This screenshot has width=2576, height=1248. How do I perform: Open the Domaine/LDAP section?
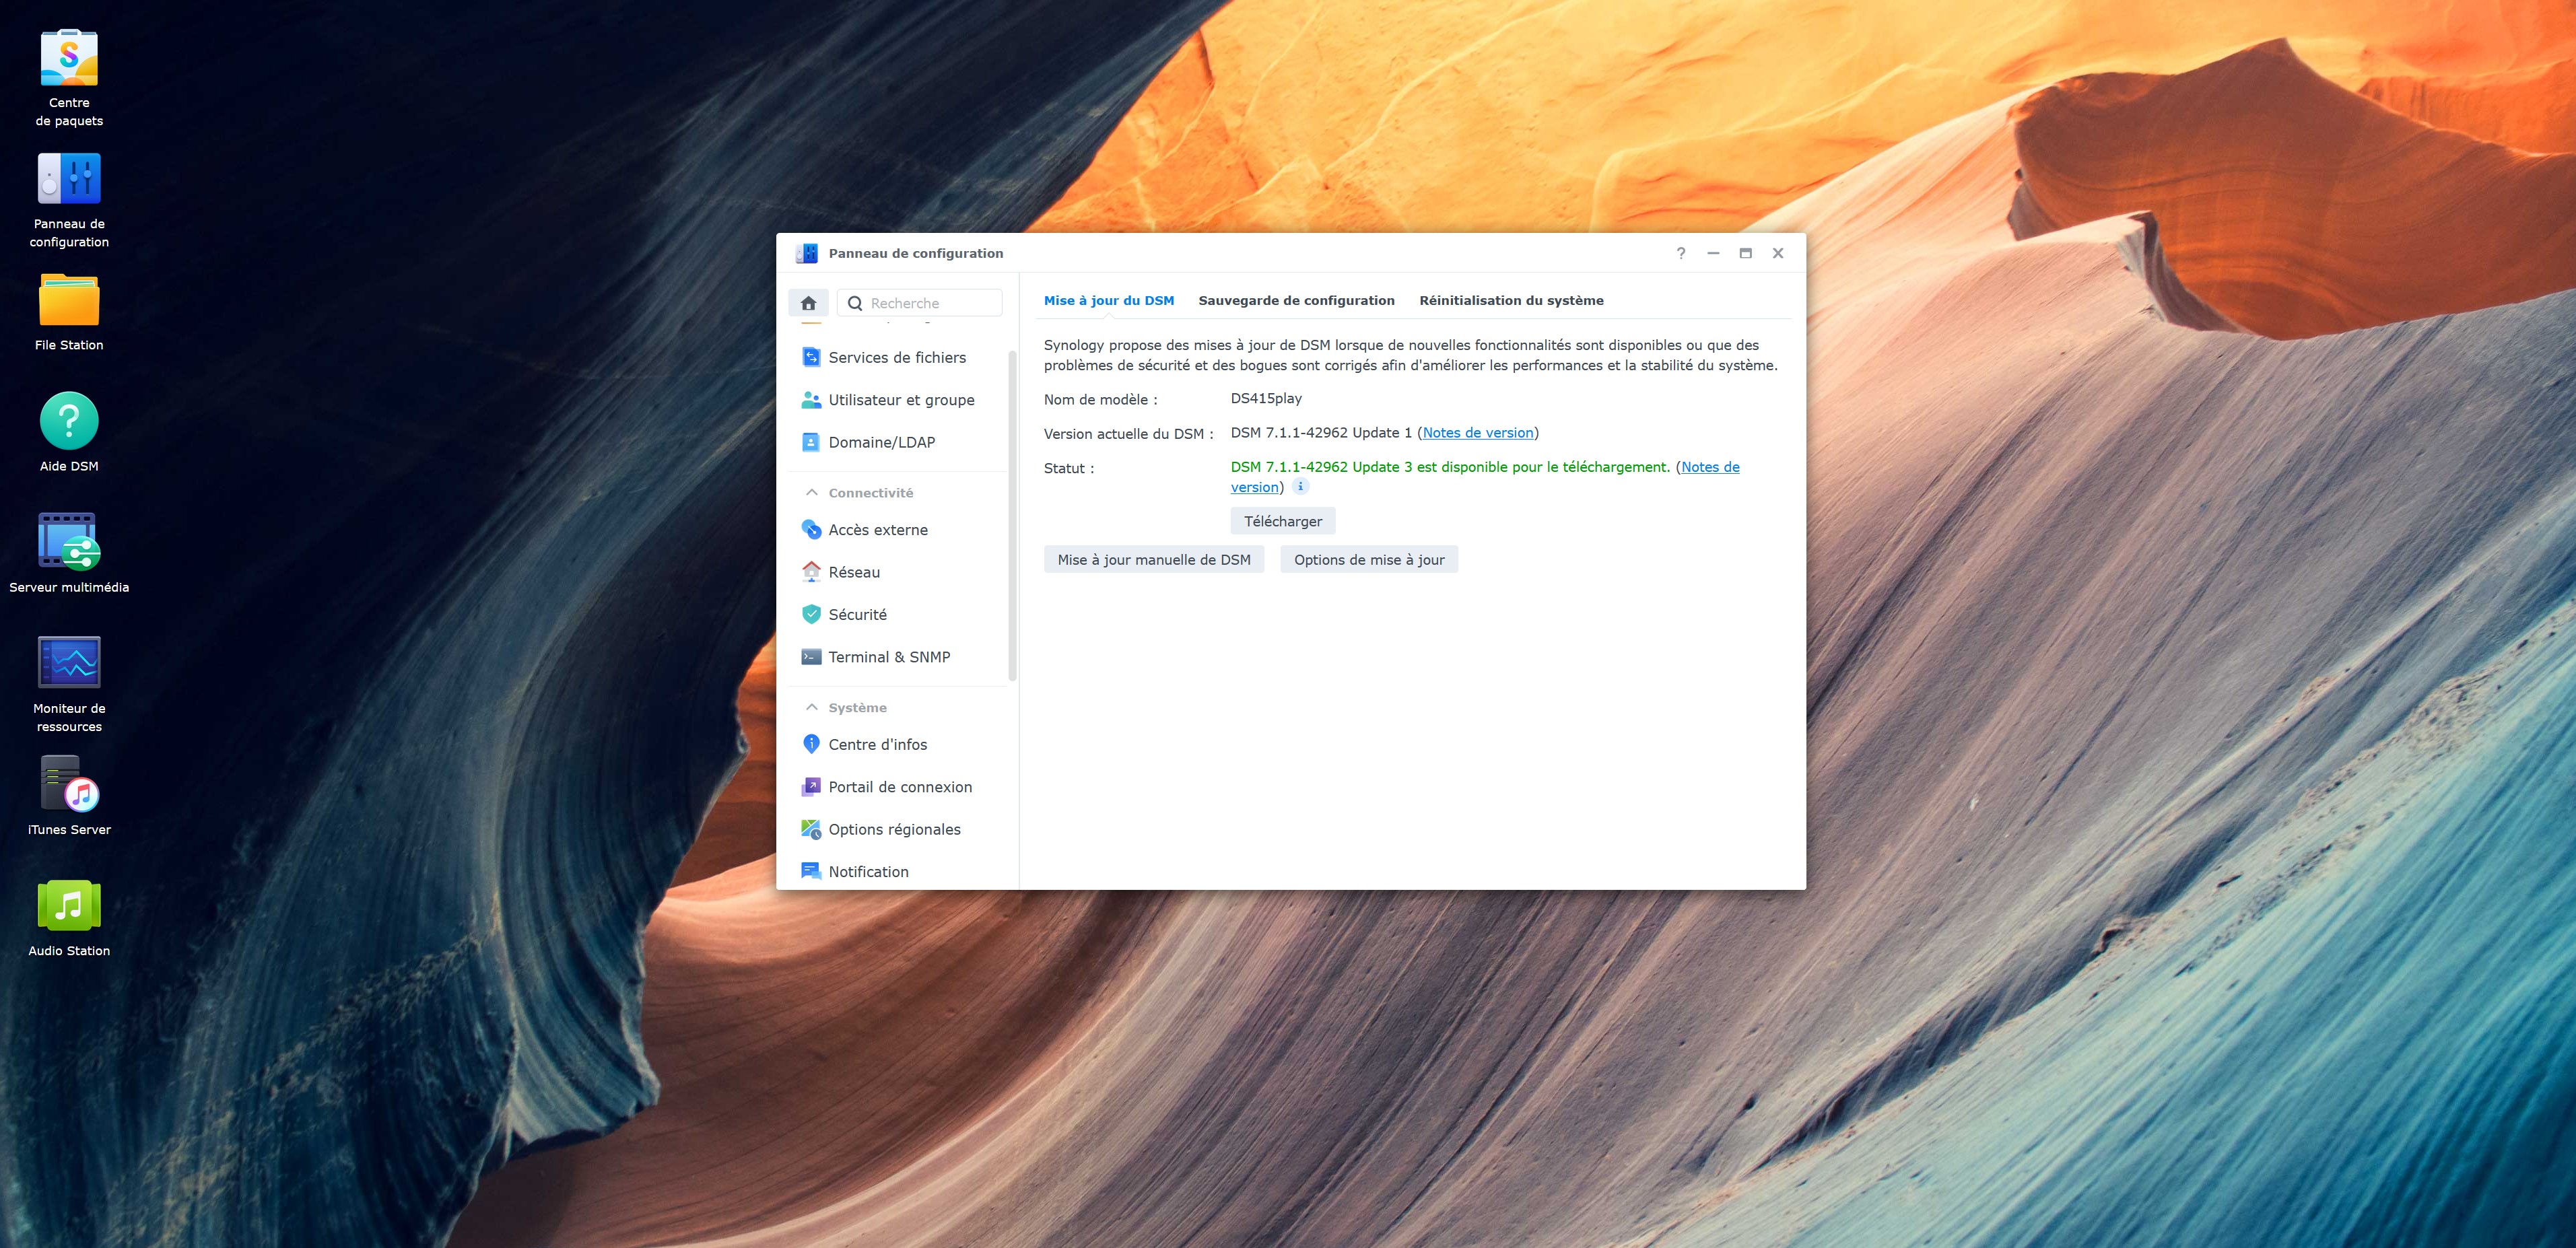882,441
